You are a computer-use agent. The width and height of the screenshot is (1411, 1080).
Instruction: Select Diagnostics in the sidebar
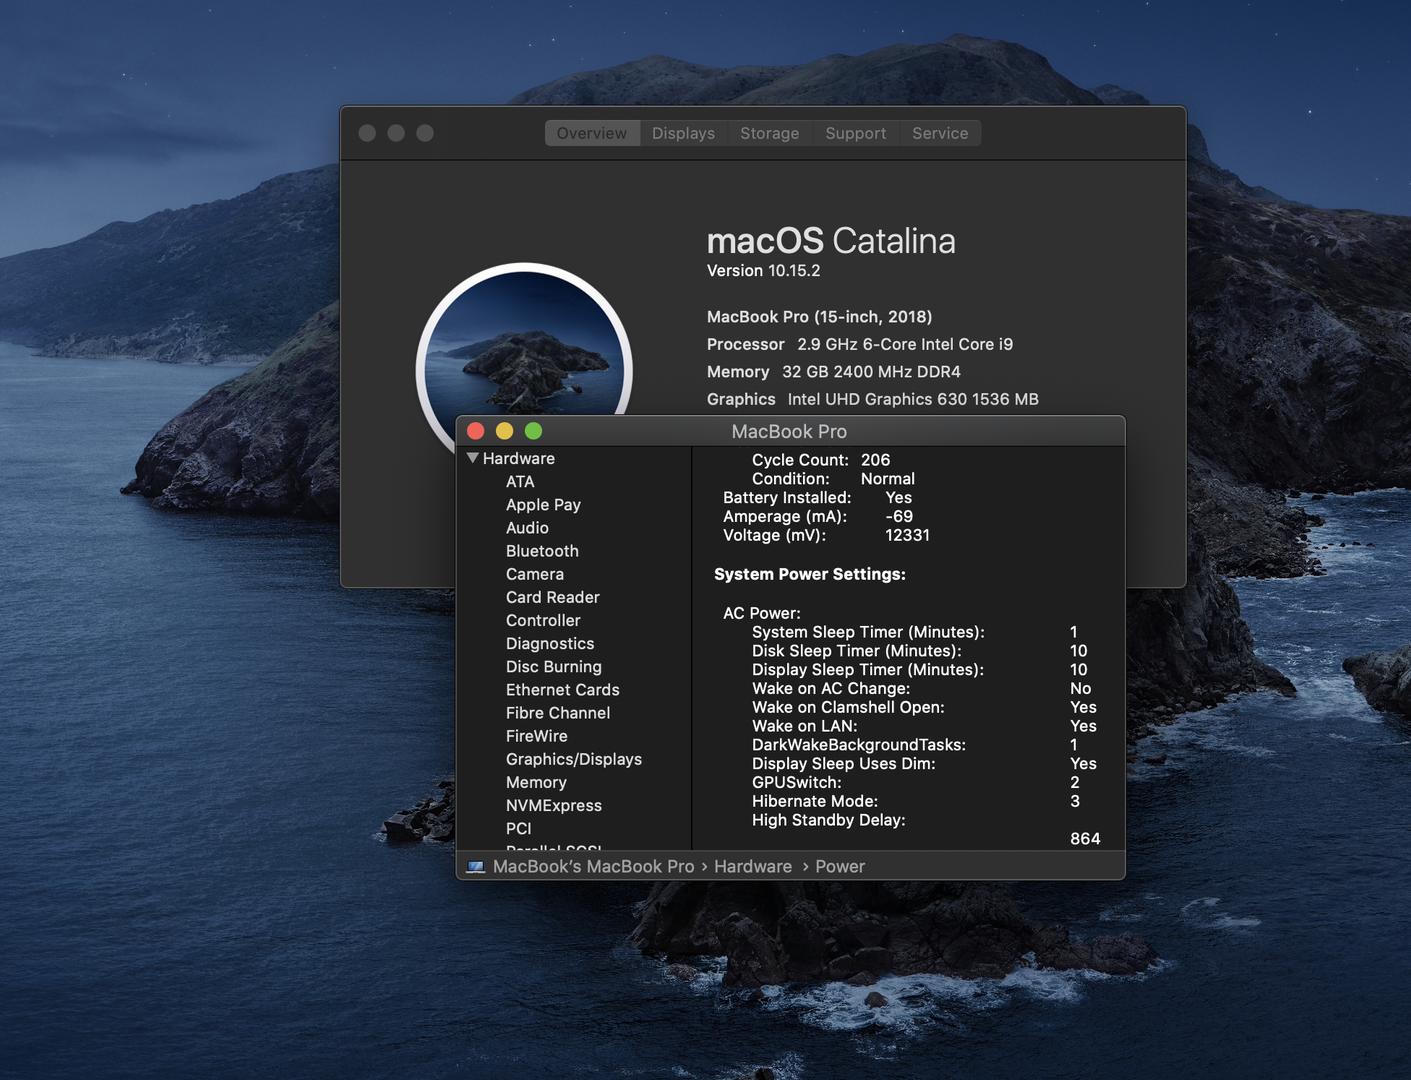tap(550, 644)
